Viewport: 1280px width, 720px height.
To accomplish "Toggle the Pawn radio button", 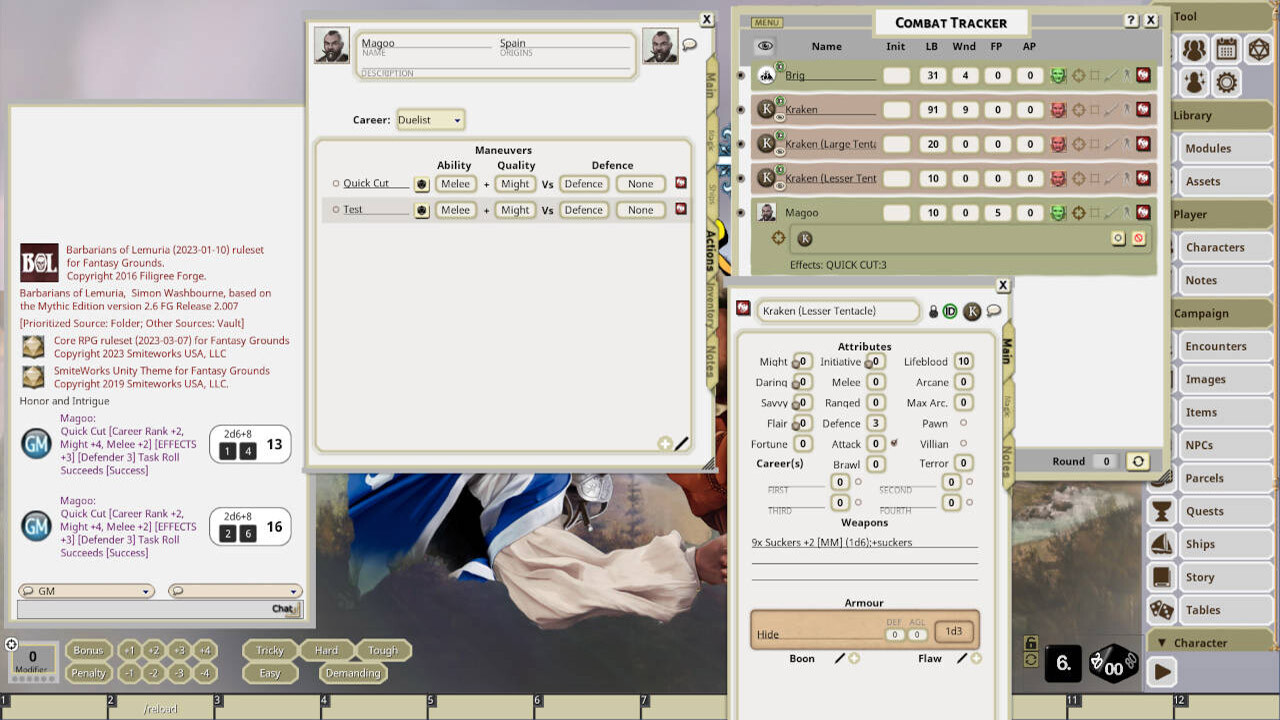I will click(x=963, y=423).
